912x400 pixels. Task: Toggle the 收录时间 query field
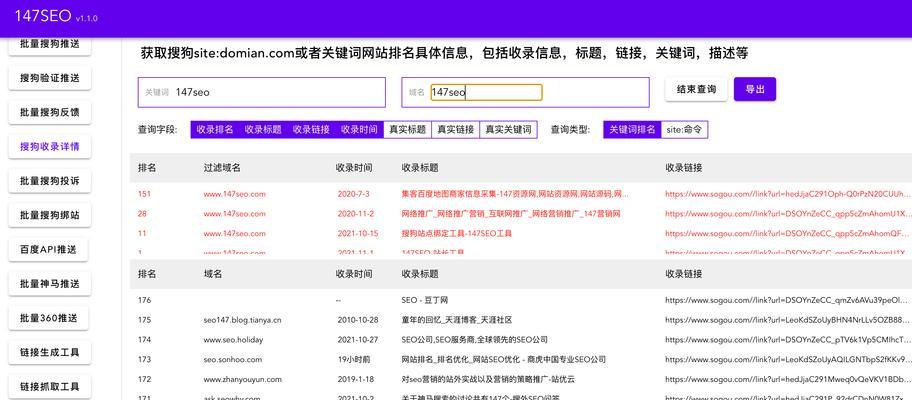click(x=359, y=130)
